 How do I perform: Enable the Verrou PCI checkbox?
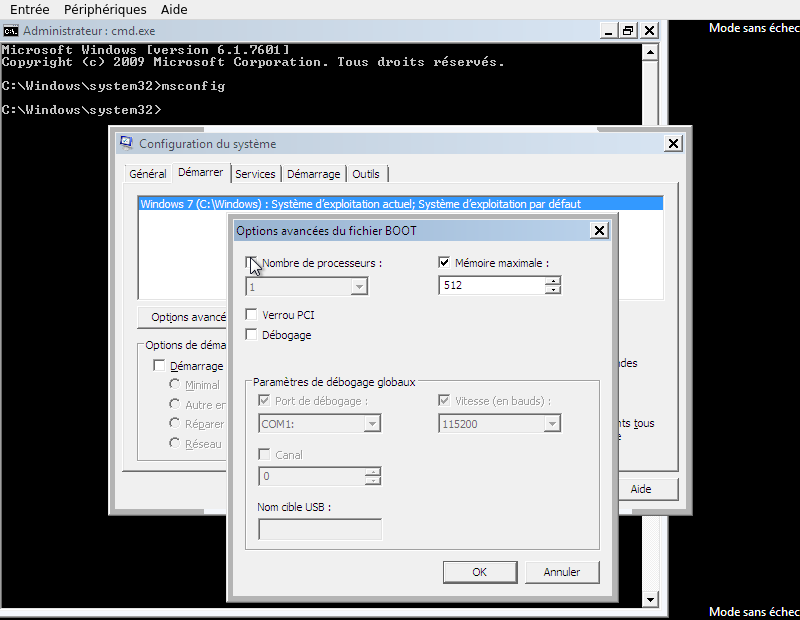[251, 314]
